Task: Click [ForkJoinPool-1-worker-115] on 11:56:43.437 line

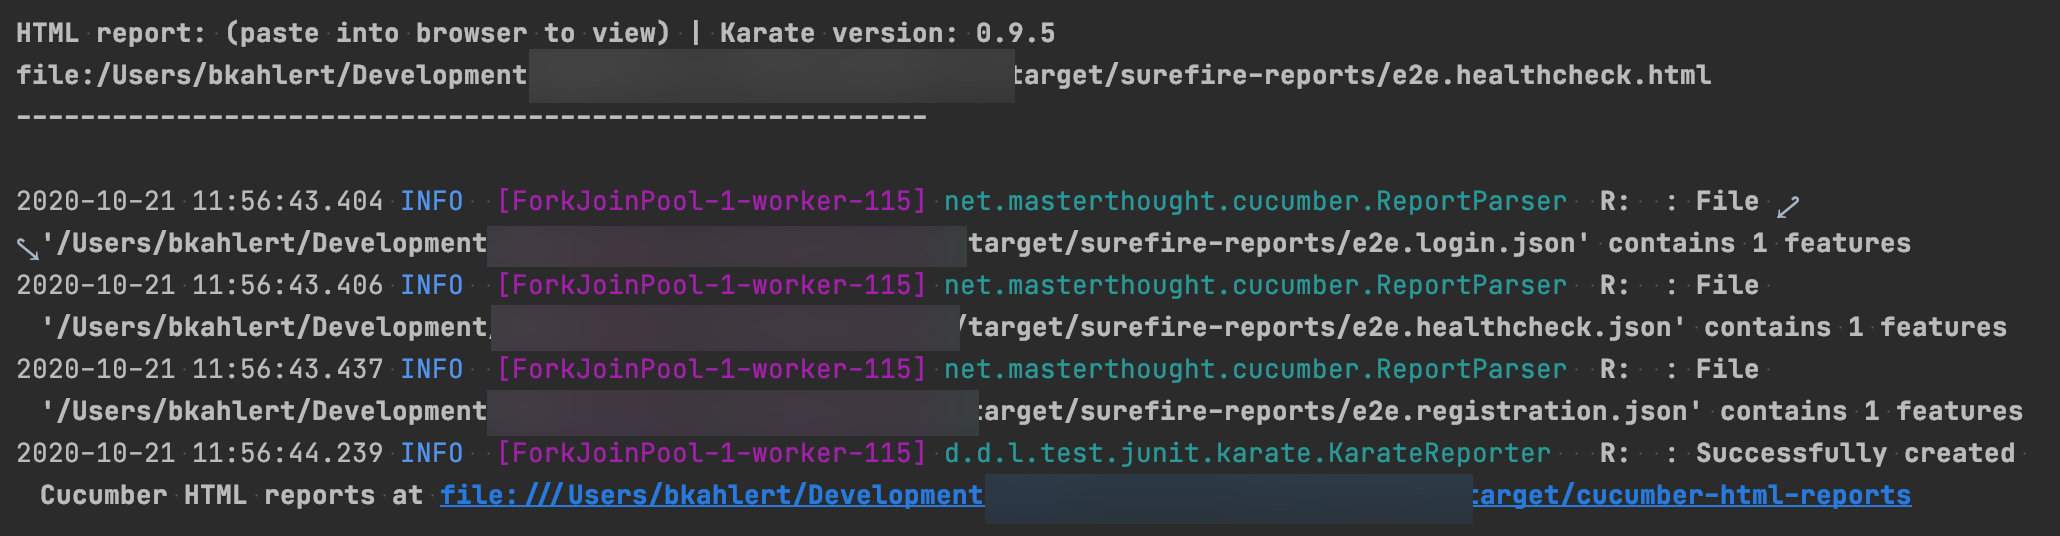Action: (x=711, y=369)
